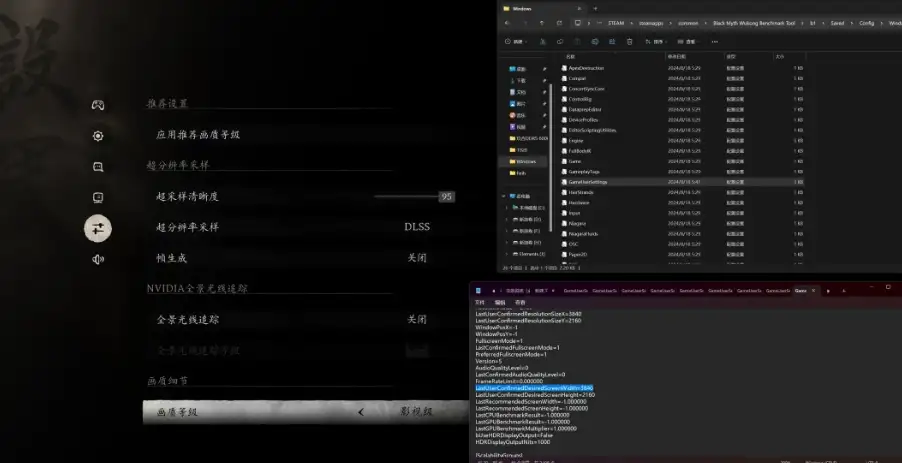Screen dimensions: 902x463
Task: Go up one folder level in File Explorer
Action: pos(541,23)
